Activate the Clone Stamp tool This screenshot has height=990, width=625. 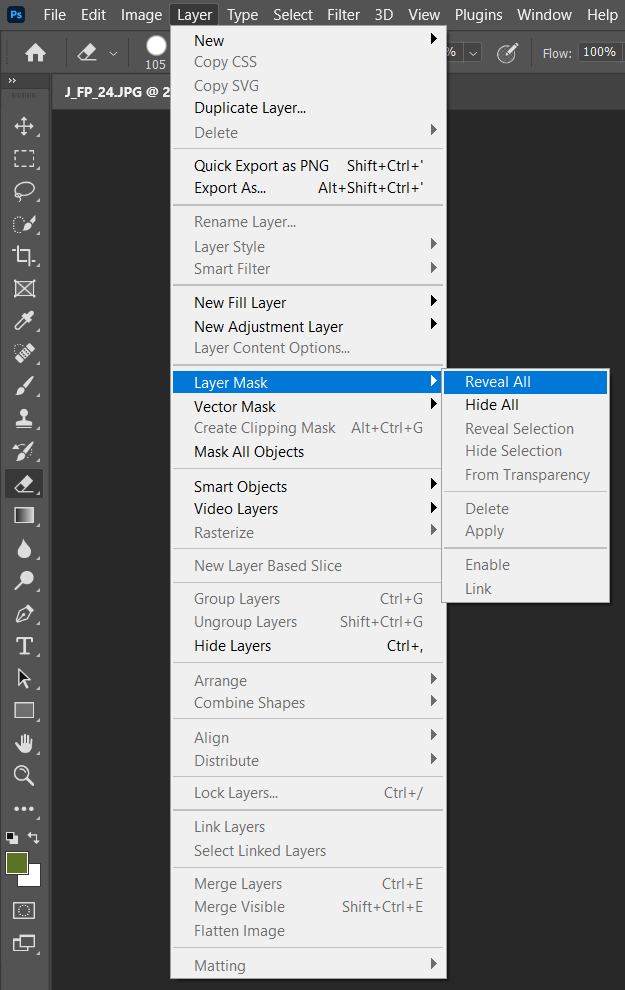click(24, 418)
